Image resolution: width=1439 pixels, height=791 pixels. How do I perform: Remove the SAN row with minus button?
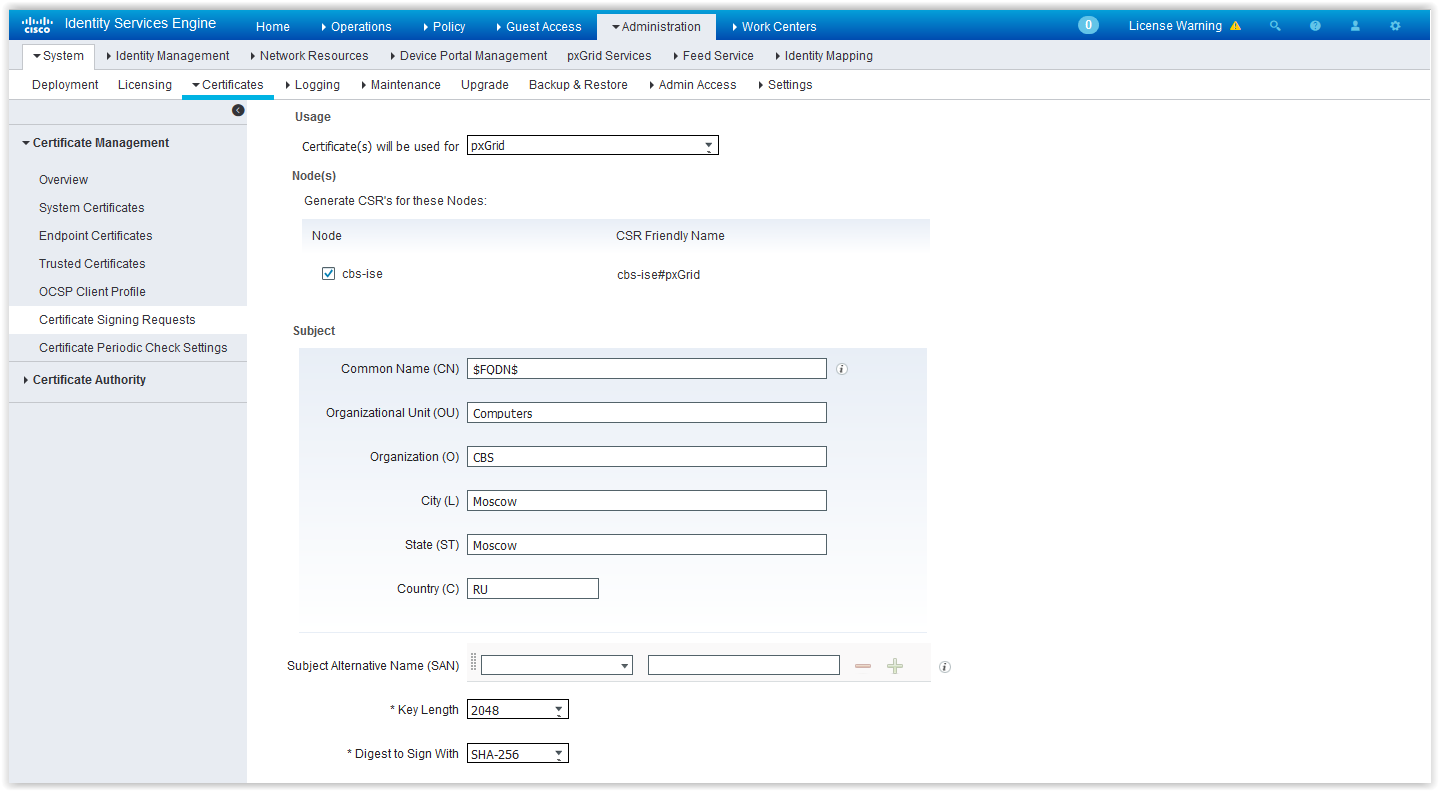click(x=862, y=665)
